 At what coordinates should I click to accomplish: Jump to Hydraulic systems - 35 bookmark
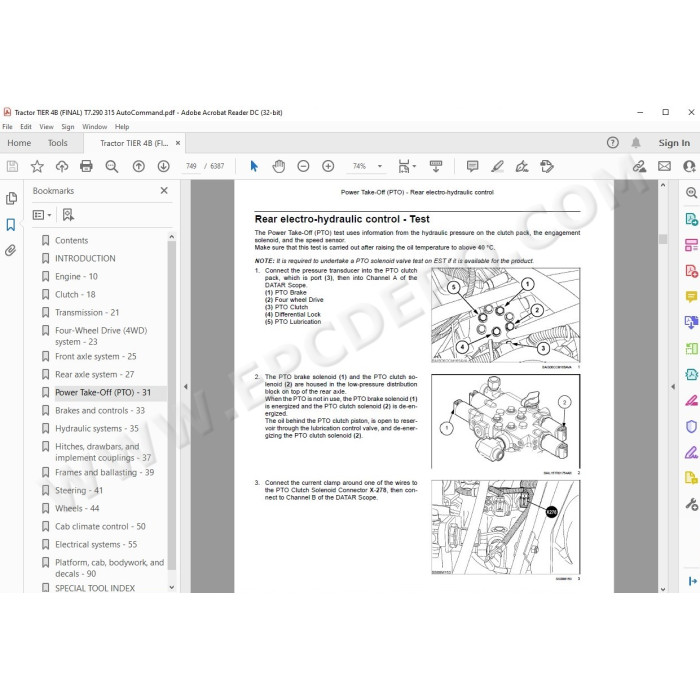[x=97, y=429]
